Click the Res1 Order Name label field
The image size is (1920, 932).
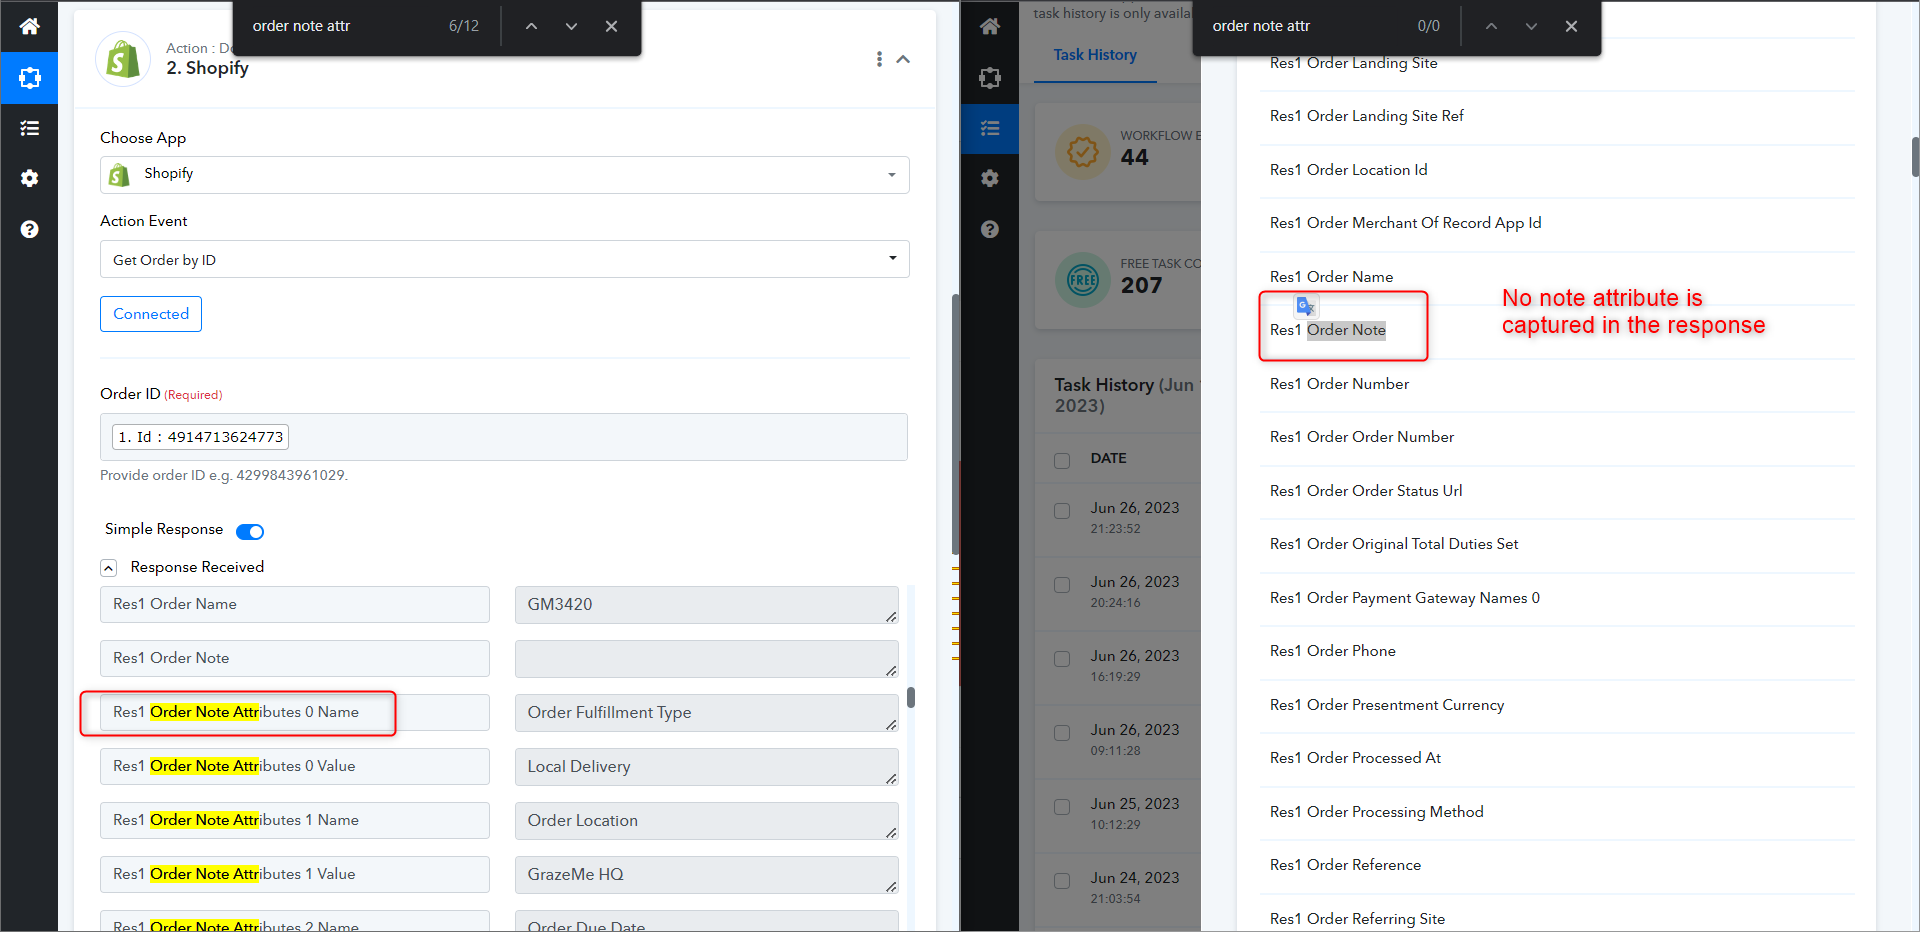295,604
